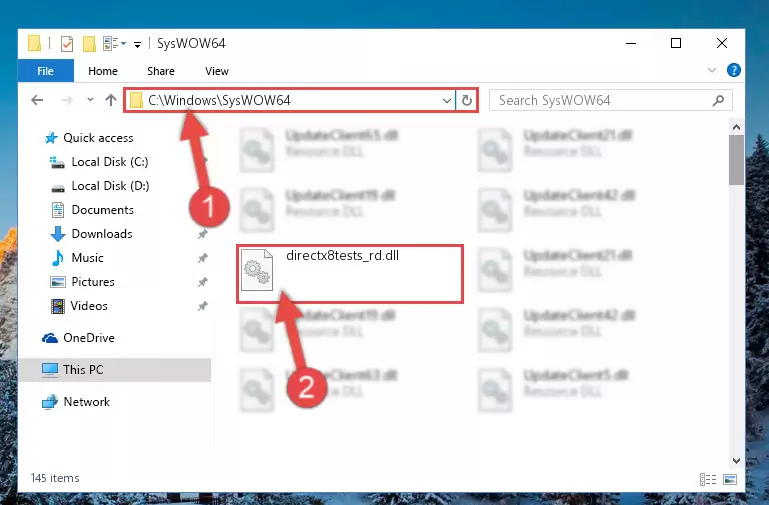Click the Properties icon in the title bar
The image size is (769, 505).
click(67, 44)
